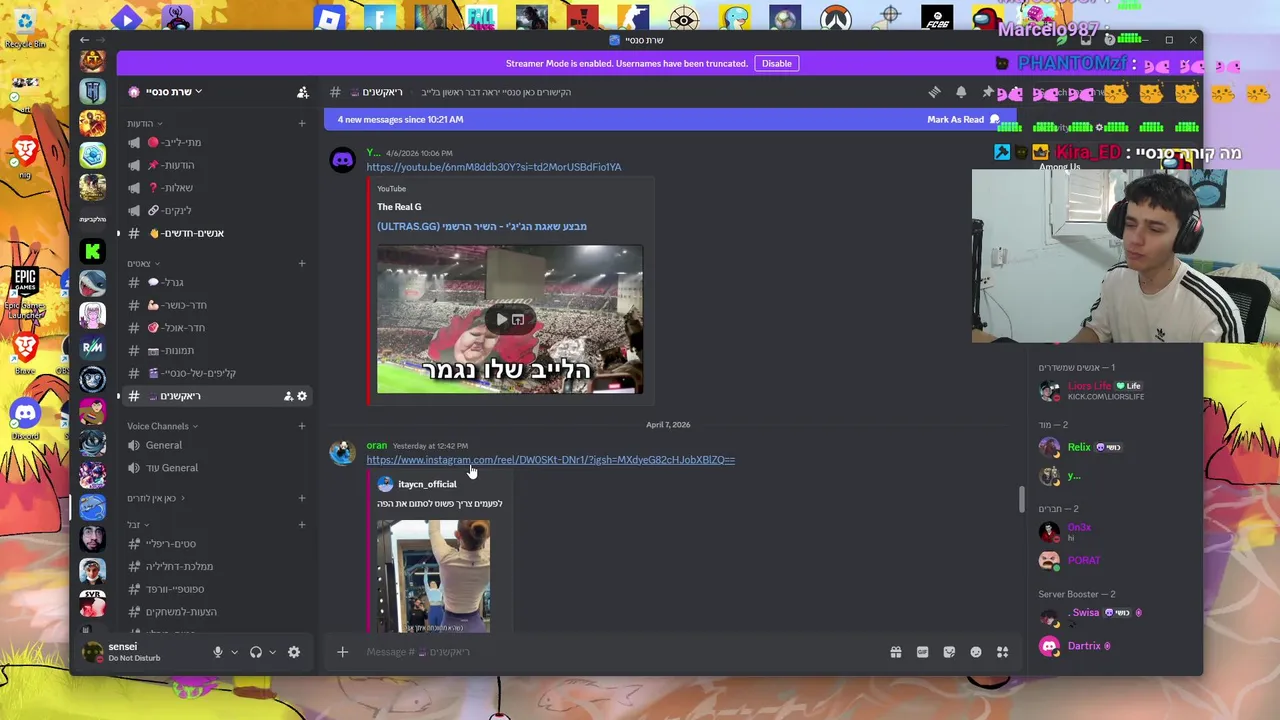Open the sticker picker
This screenshot has height=720, width=1280.
click(x=949, y=652)
